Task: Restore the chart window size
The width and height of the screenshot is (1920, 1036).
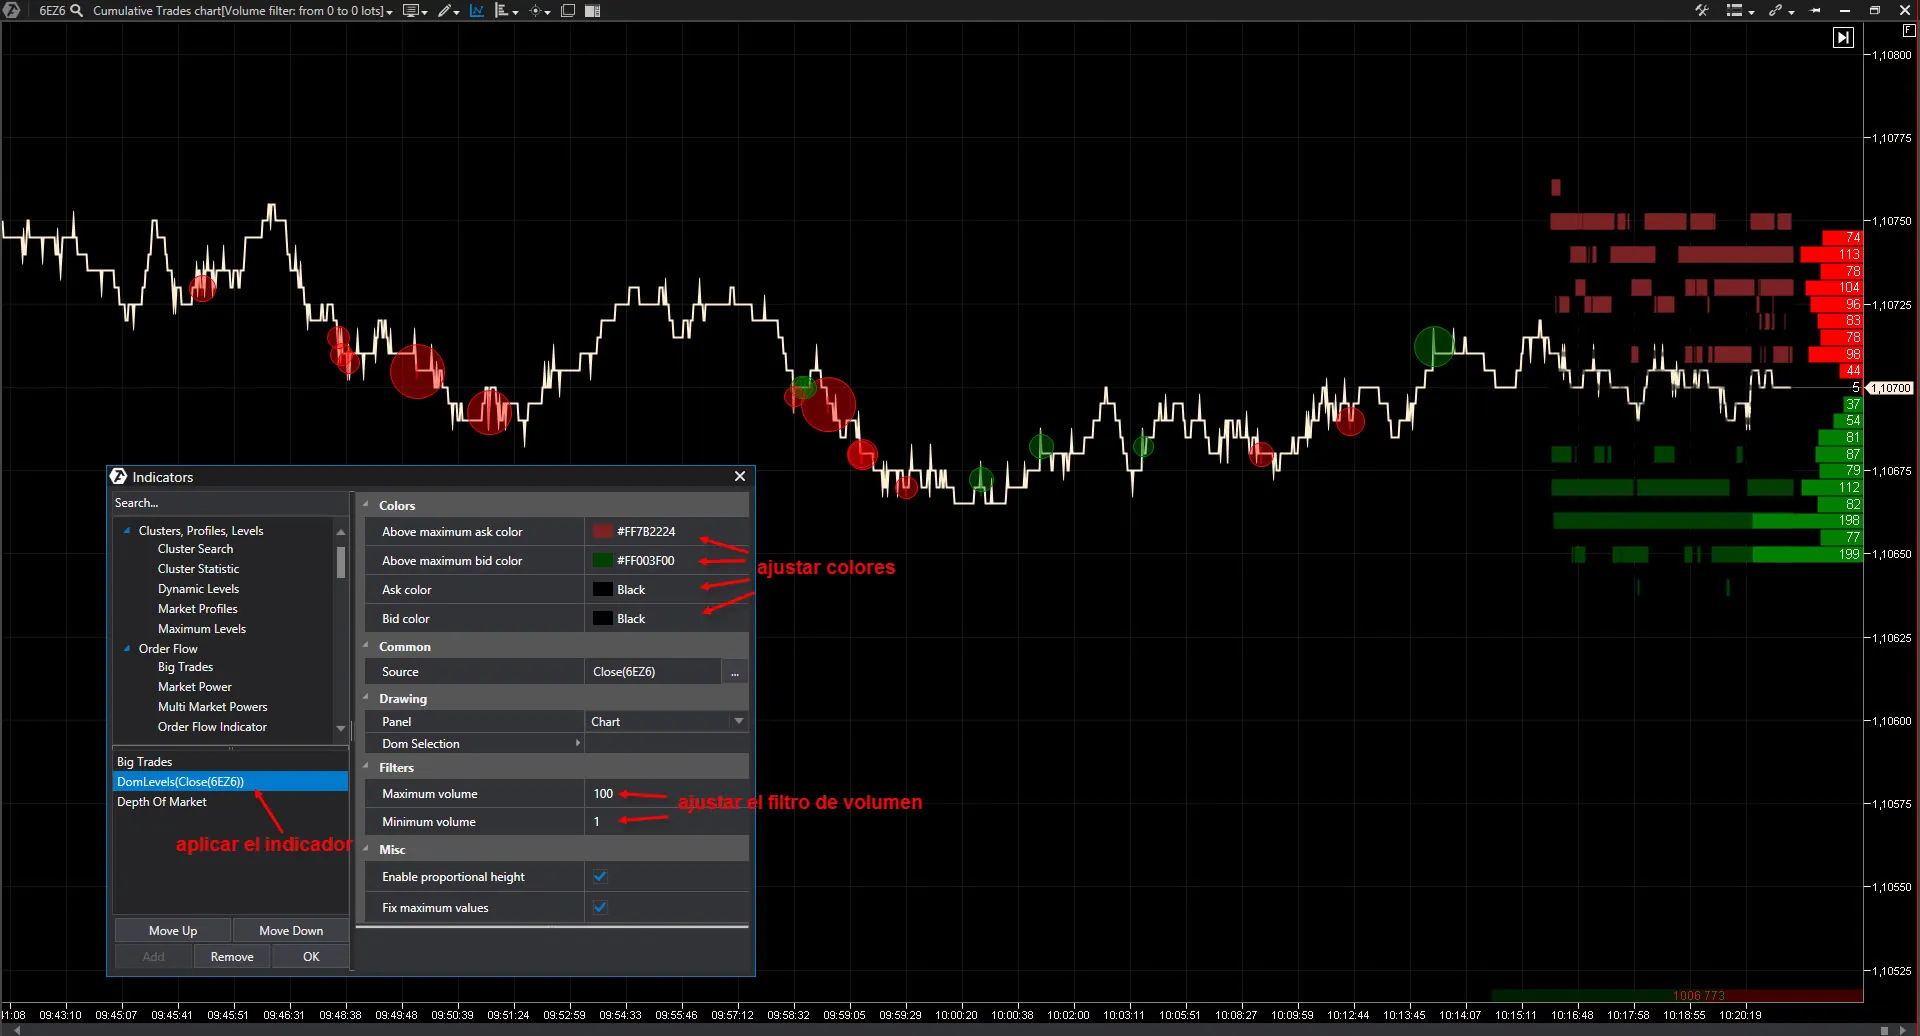Action: pyautogui.click(x=1875, y=10)
